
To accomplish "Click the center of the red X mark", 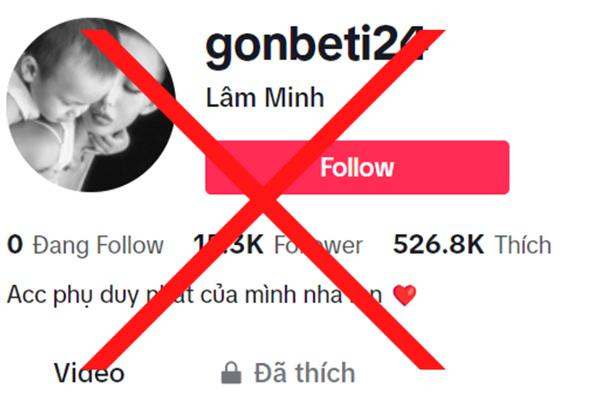I will pos(263,199).
